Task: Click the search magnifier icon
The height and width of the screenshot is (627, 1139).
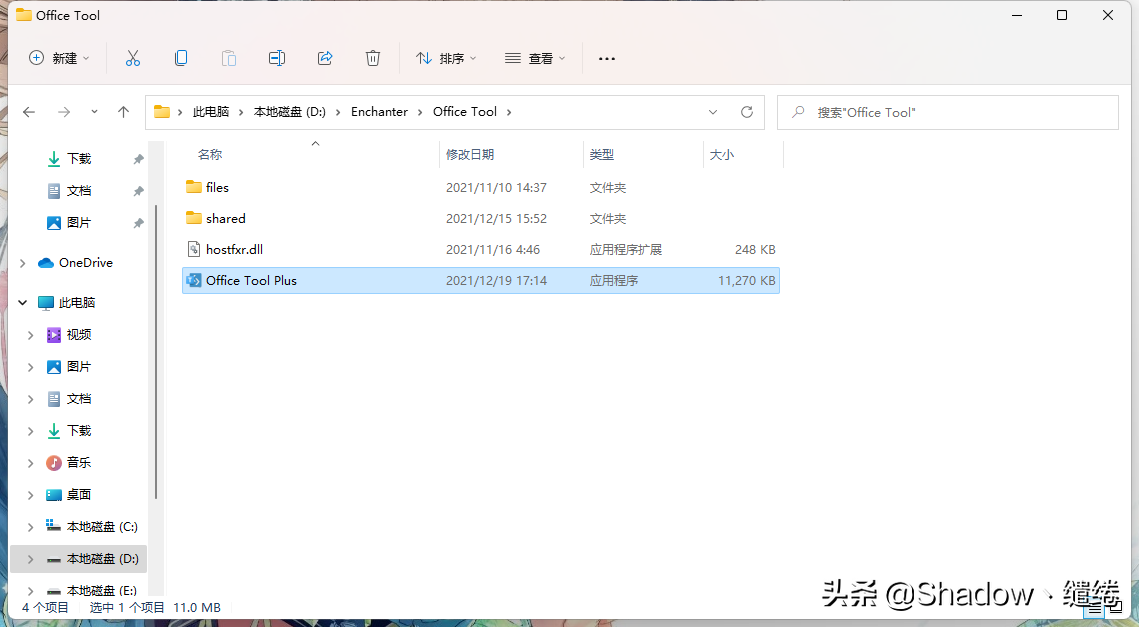Action: point(798,112)
